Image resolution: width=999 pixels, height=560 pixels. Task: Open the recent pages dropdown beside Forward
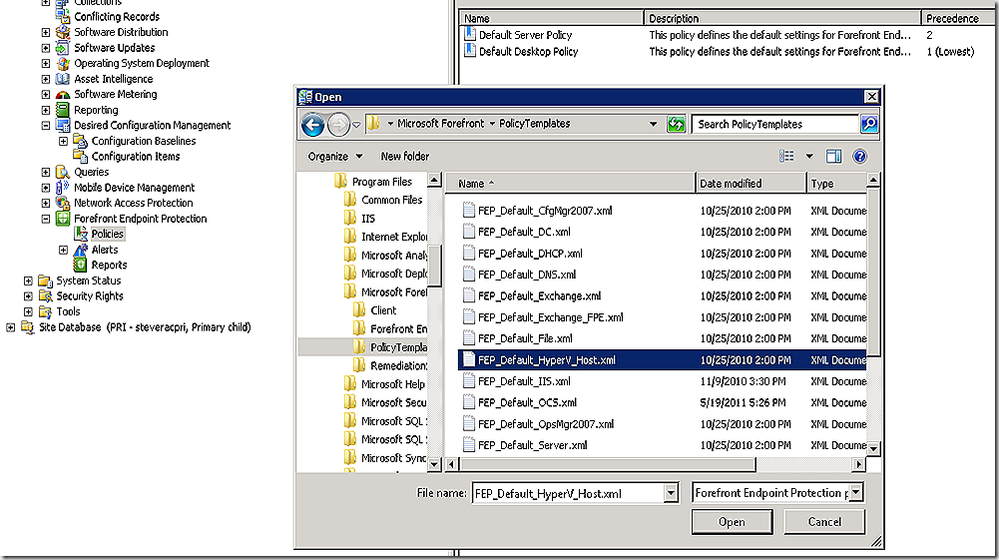(356, 125)
